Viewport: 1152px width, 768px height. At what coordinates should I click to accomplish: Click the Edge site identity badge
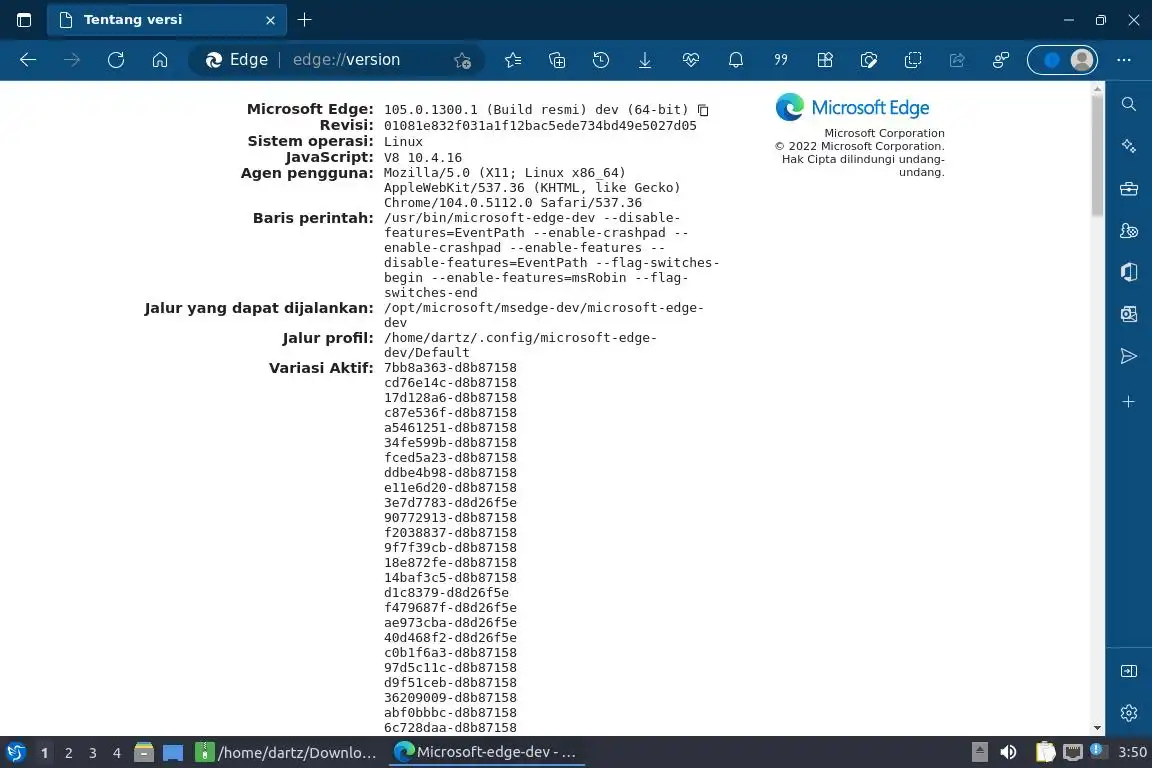pyautogui.click(x=237, y=60)
